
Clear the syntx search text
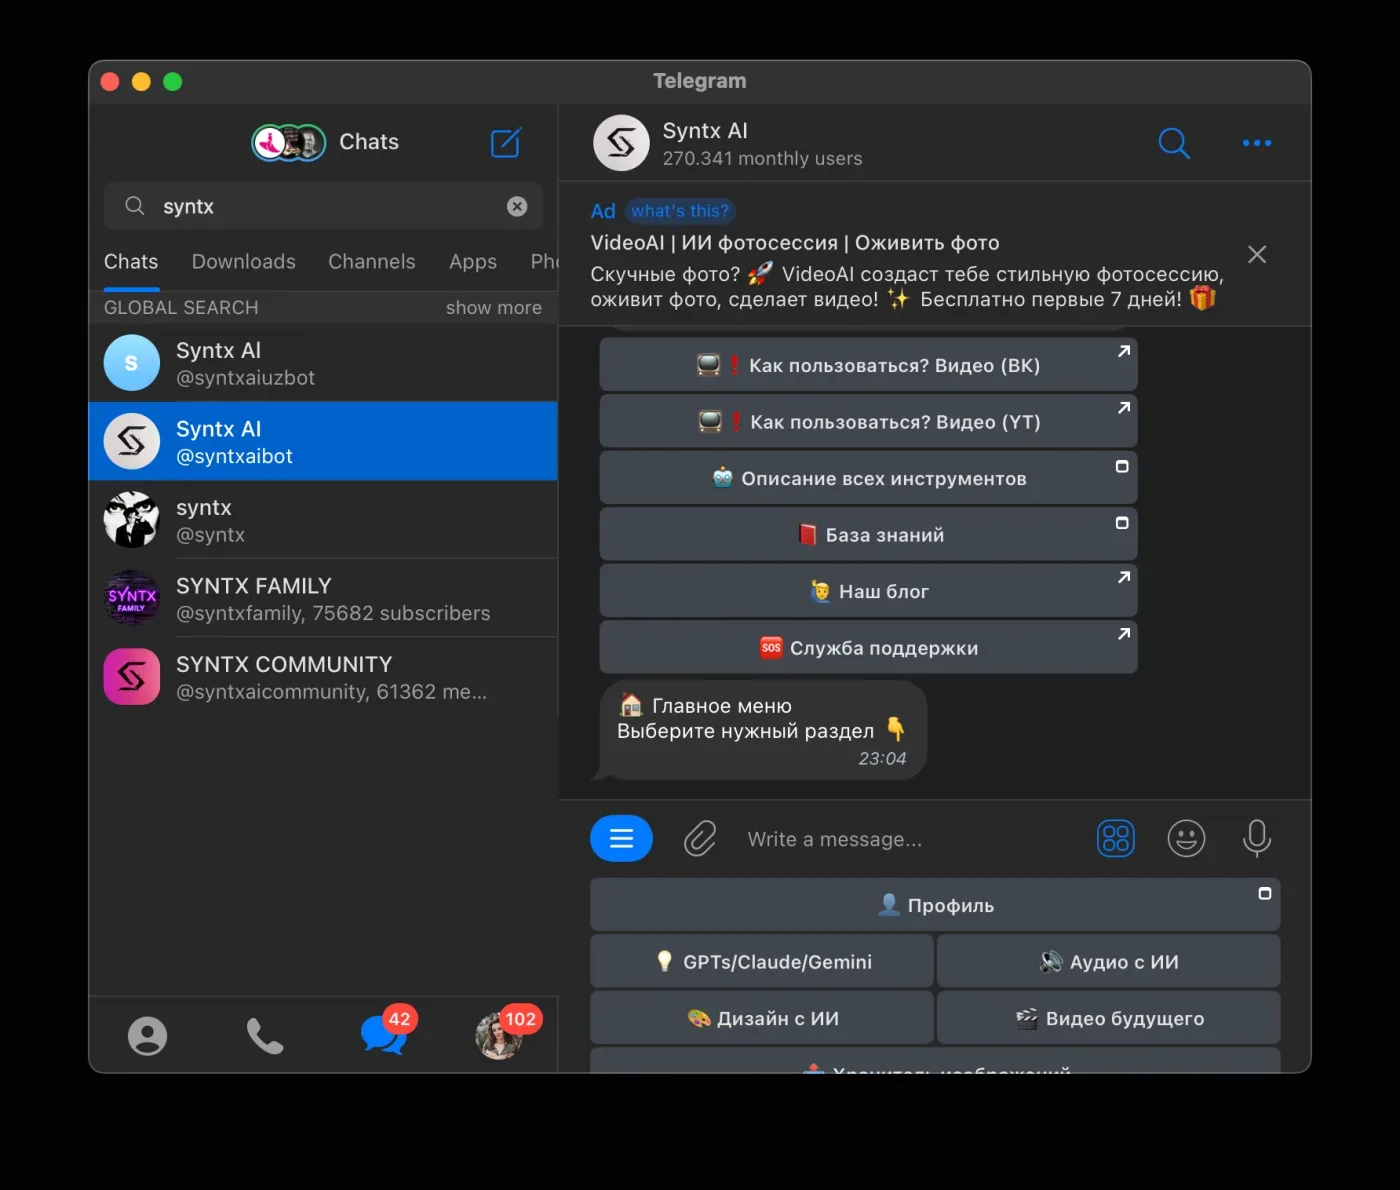(x=517, y=206)
